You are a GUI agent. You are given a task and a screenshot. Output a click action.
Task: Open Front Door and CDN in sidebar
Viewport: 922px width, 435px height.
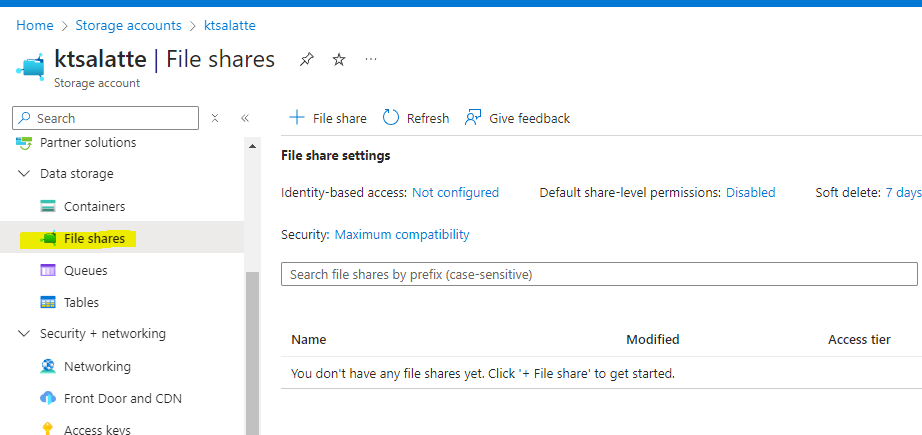point(123,398)
